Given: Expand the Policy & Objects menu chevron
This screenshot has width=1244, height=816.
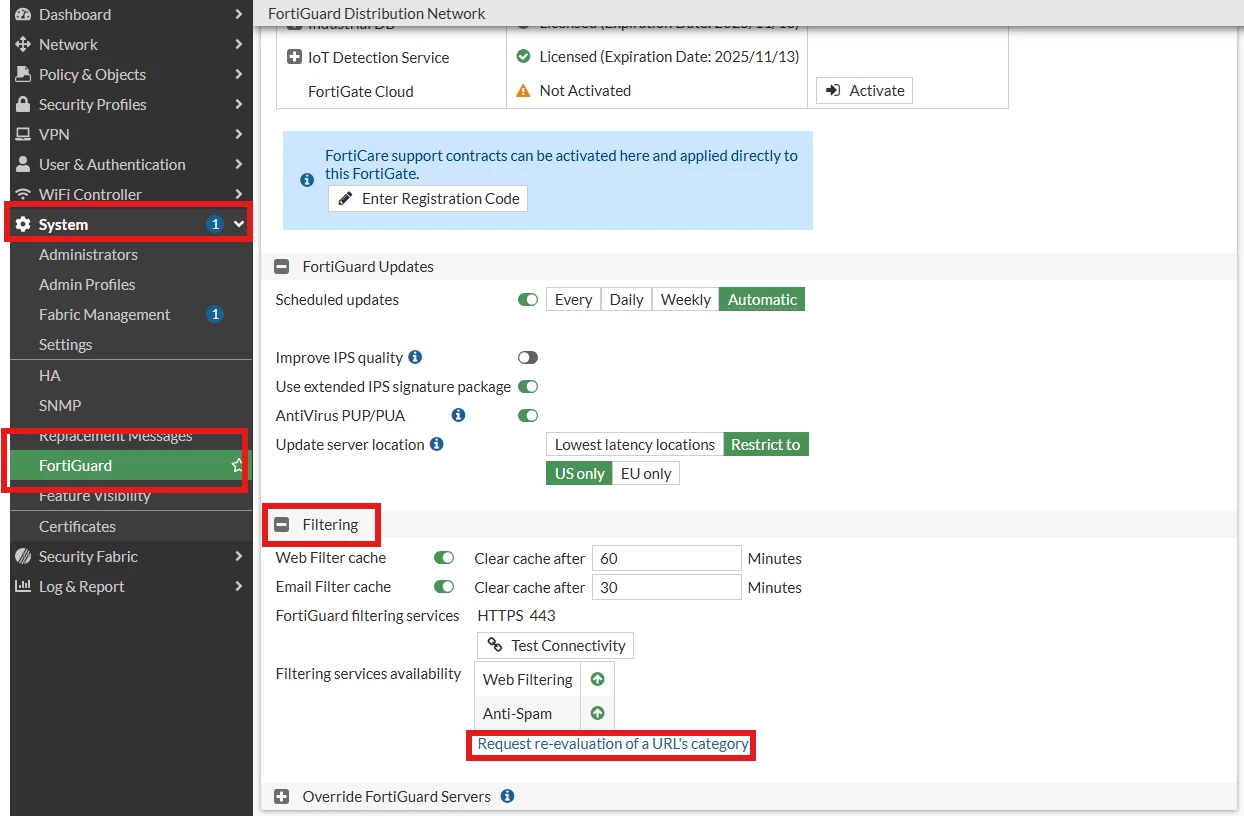Looking at the screenshot, I should click(x=238, y=74).
